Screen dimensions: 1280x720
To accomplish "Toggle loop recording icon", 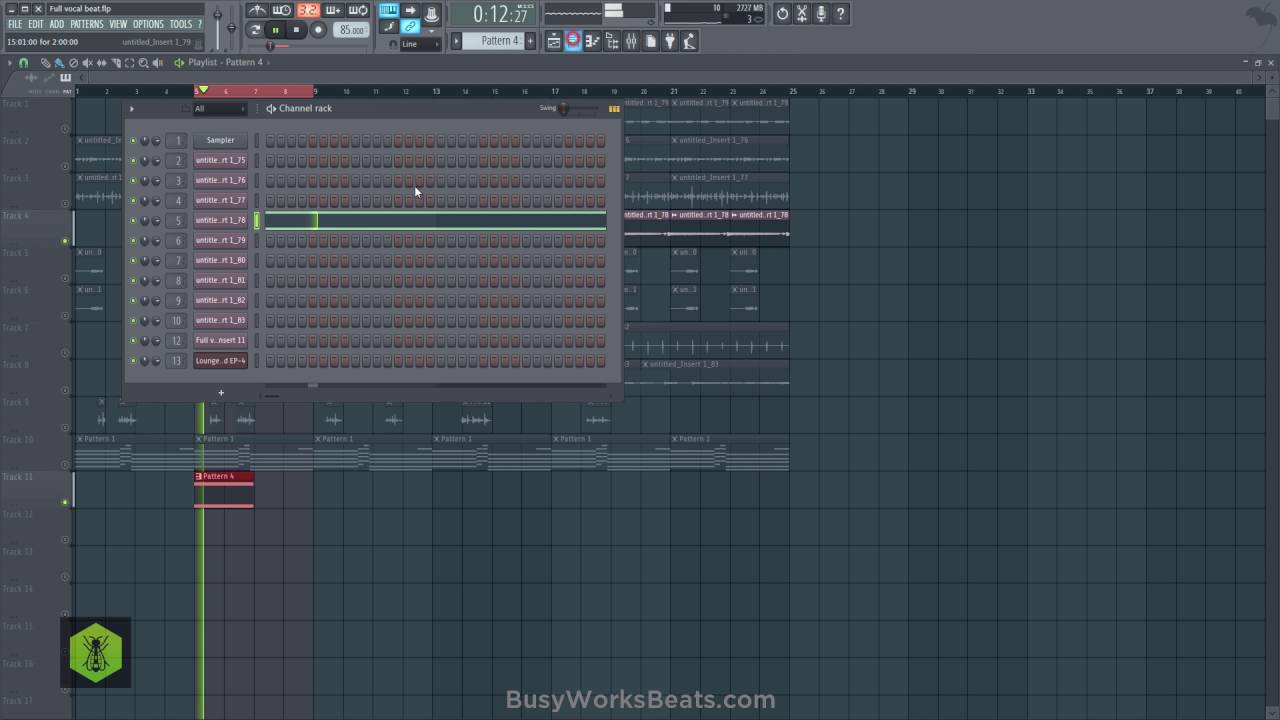I will click(x=358, y=11).
